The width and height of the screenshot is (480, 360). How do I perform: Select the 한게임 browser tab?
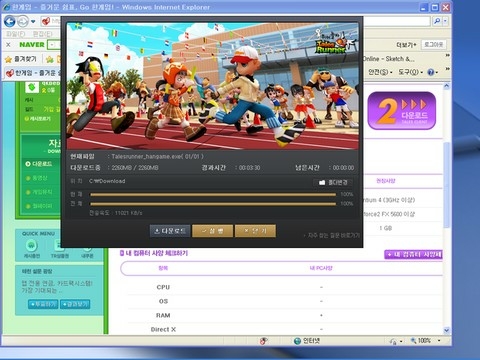tap(33, 72)
